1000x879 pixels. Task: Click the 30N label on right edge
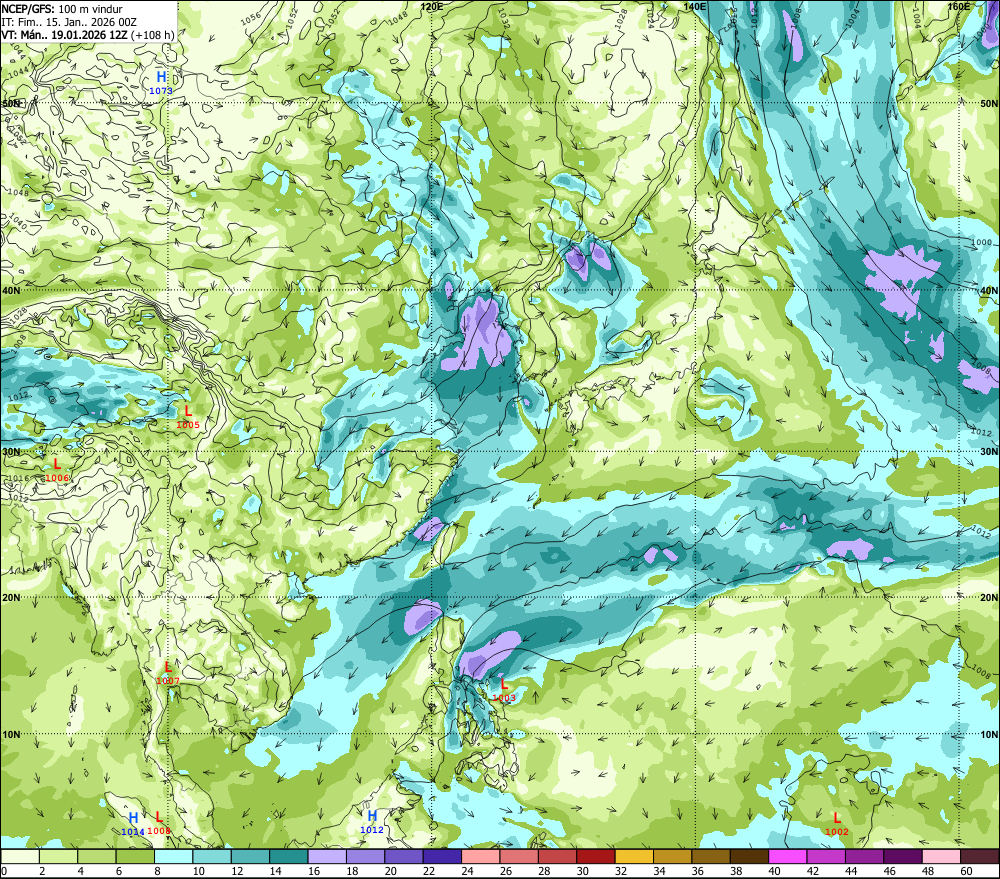point(989,452)
